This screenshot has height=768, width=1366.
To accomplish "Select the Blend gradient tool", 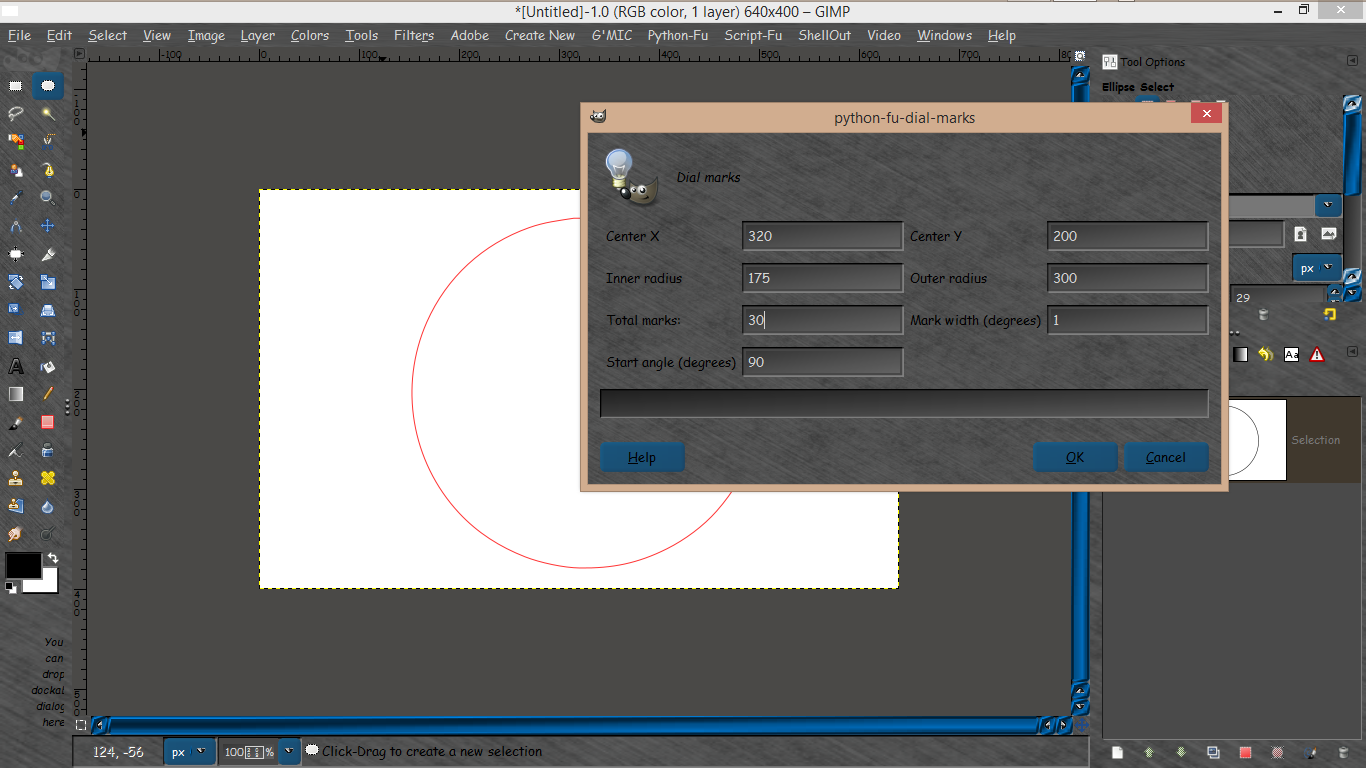I will pyautogui.click(x=16, y=394).
